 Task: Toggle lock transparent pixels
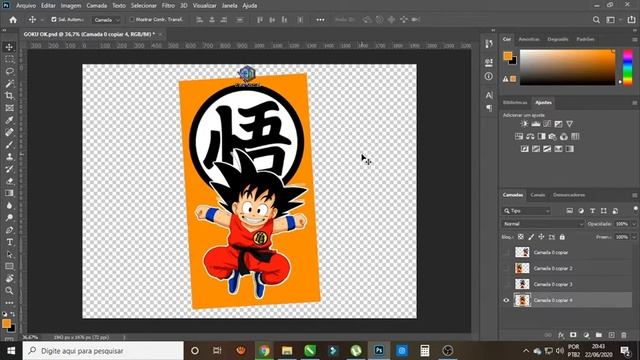[521, 237]
